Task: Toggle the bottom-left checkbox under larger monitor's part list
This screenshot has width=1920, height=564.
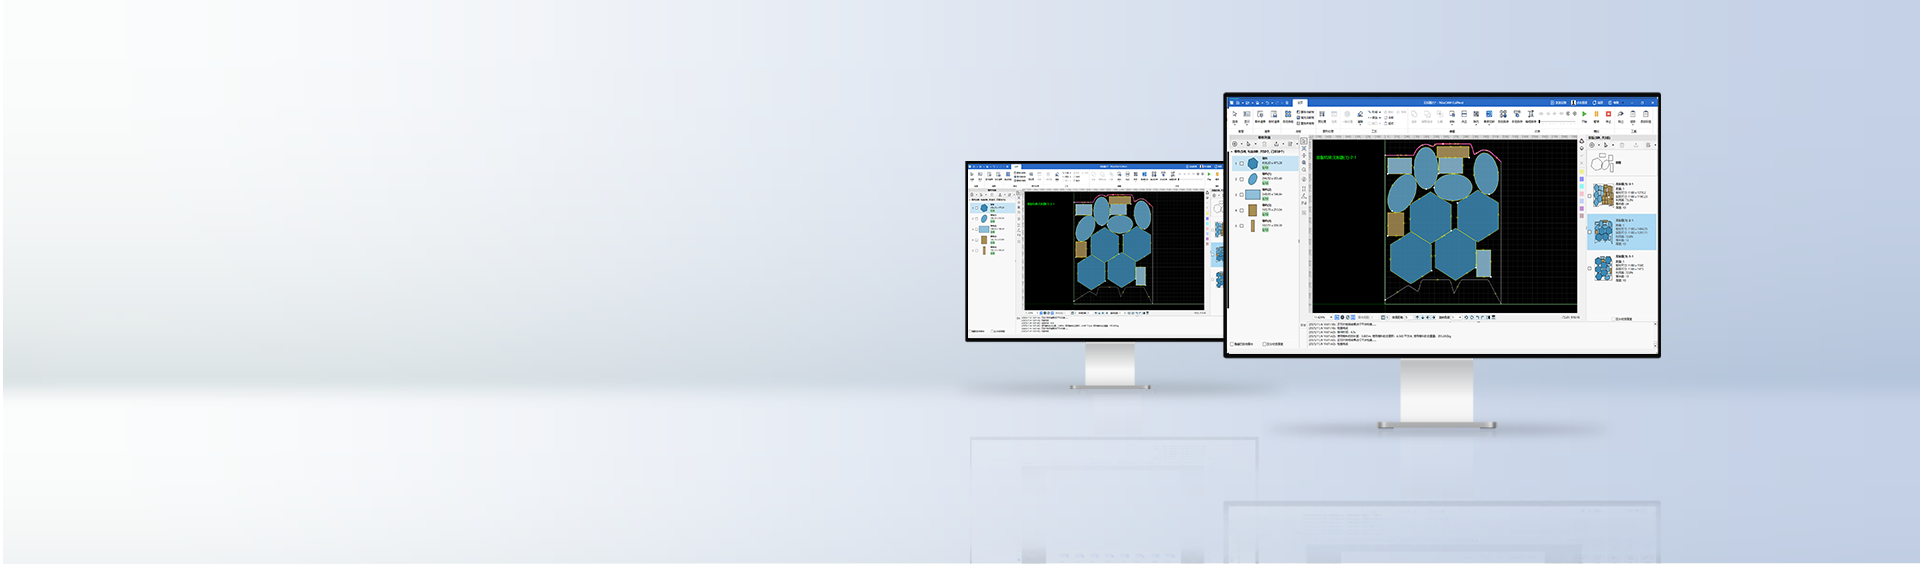Action: pyautogui.click(x=1232, y=344)
